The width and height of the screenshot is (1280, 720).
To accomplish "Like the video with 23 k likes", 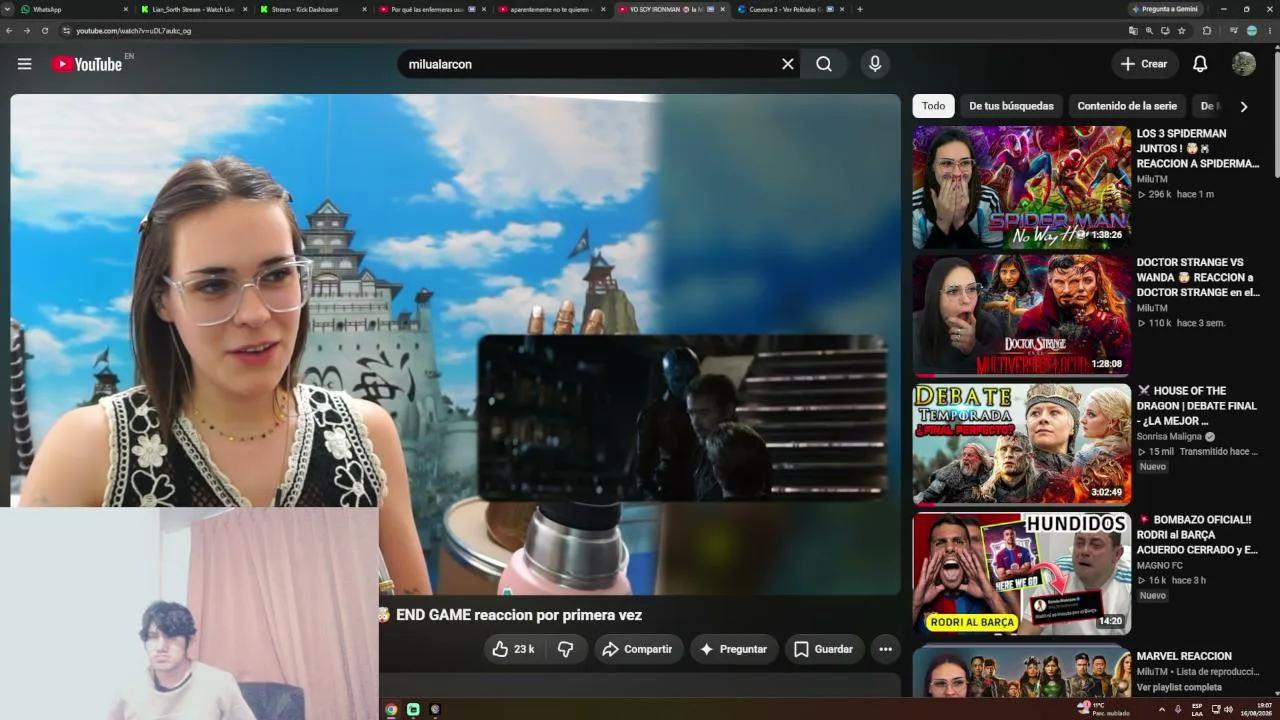I will pyautogui.click(x=514, y=649).
